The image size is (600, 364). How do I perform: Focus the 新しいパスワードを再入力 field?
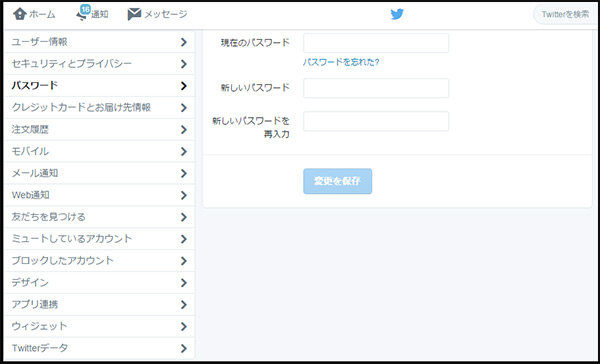click(376, 121)
